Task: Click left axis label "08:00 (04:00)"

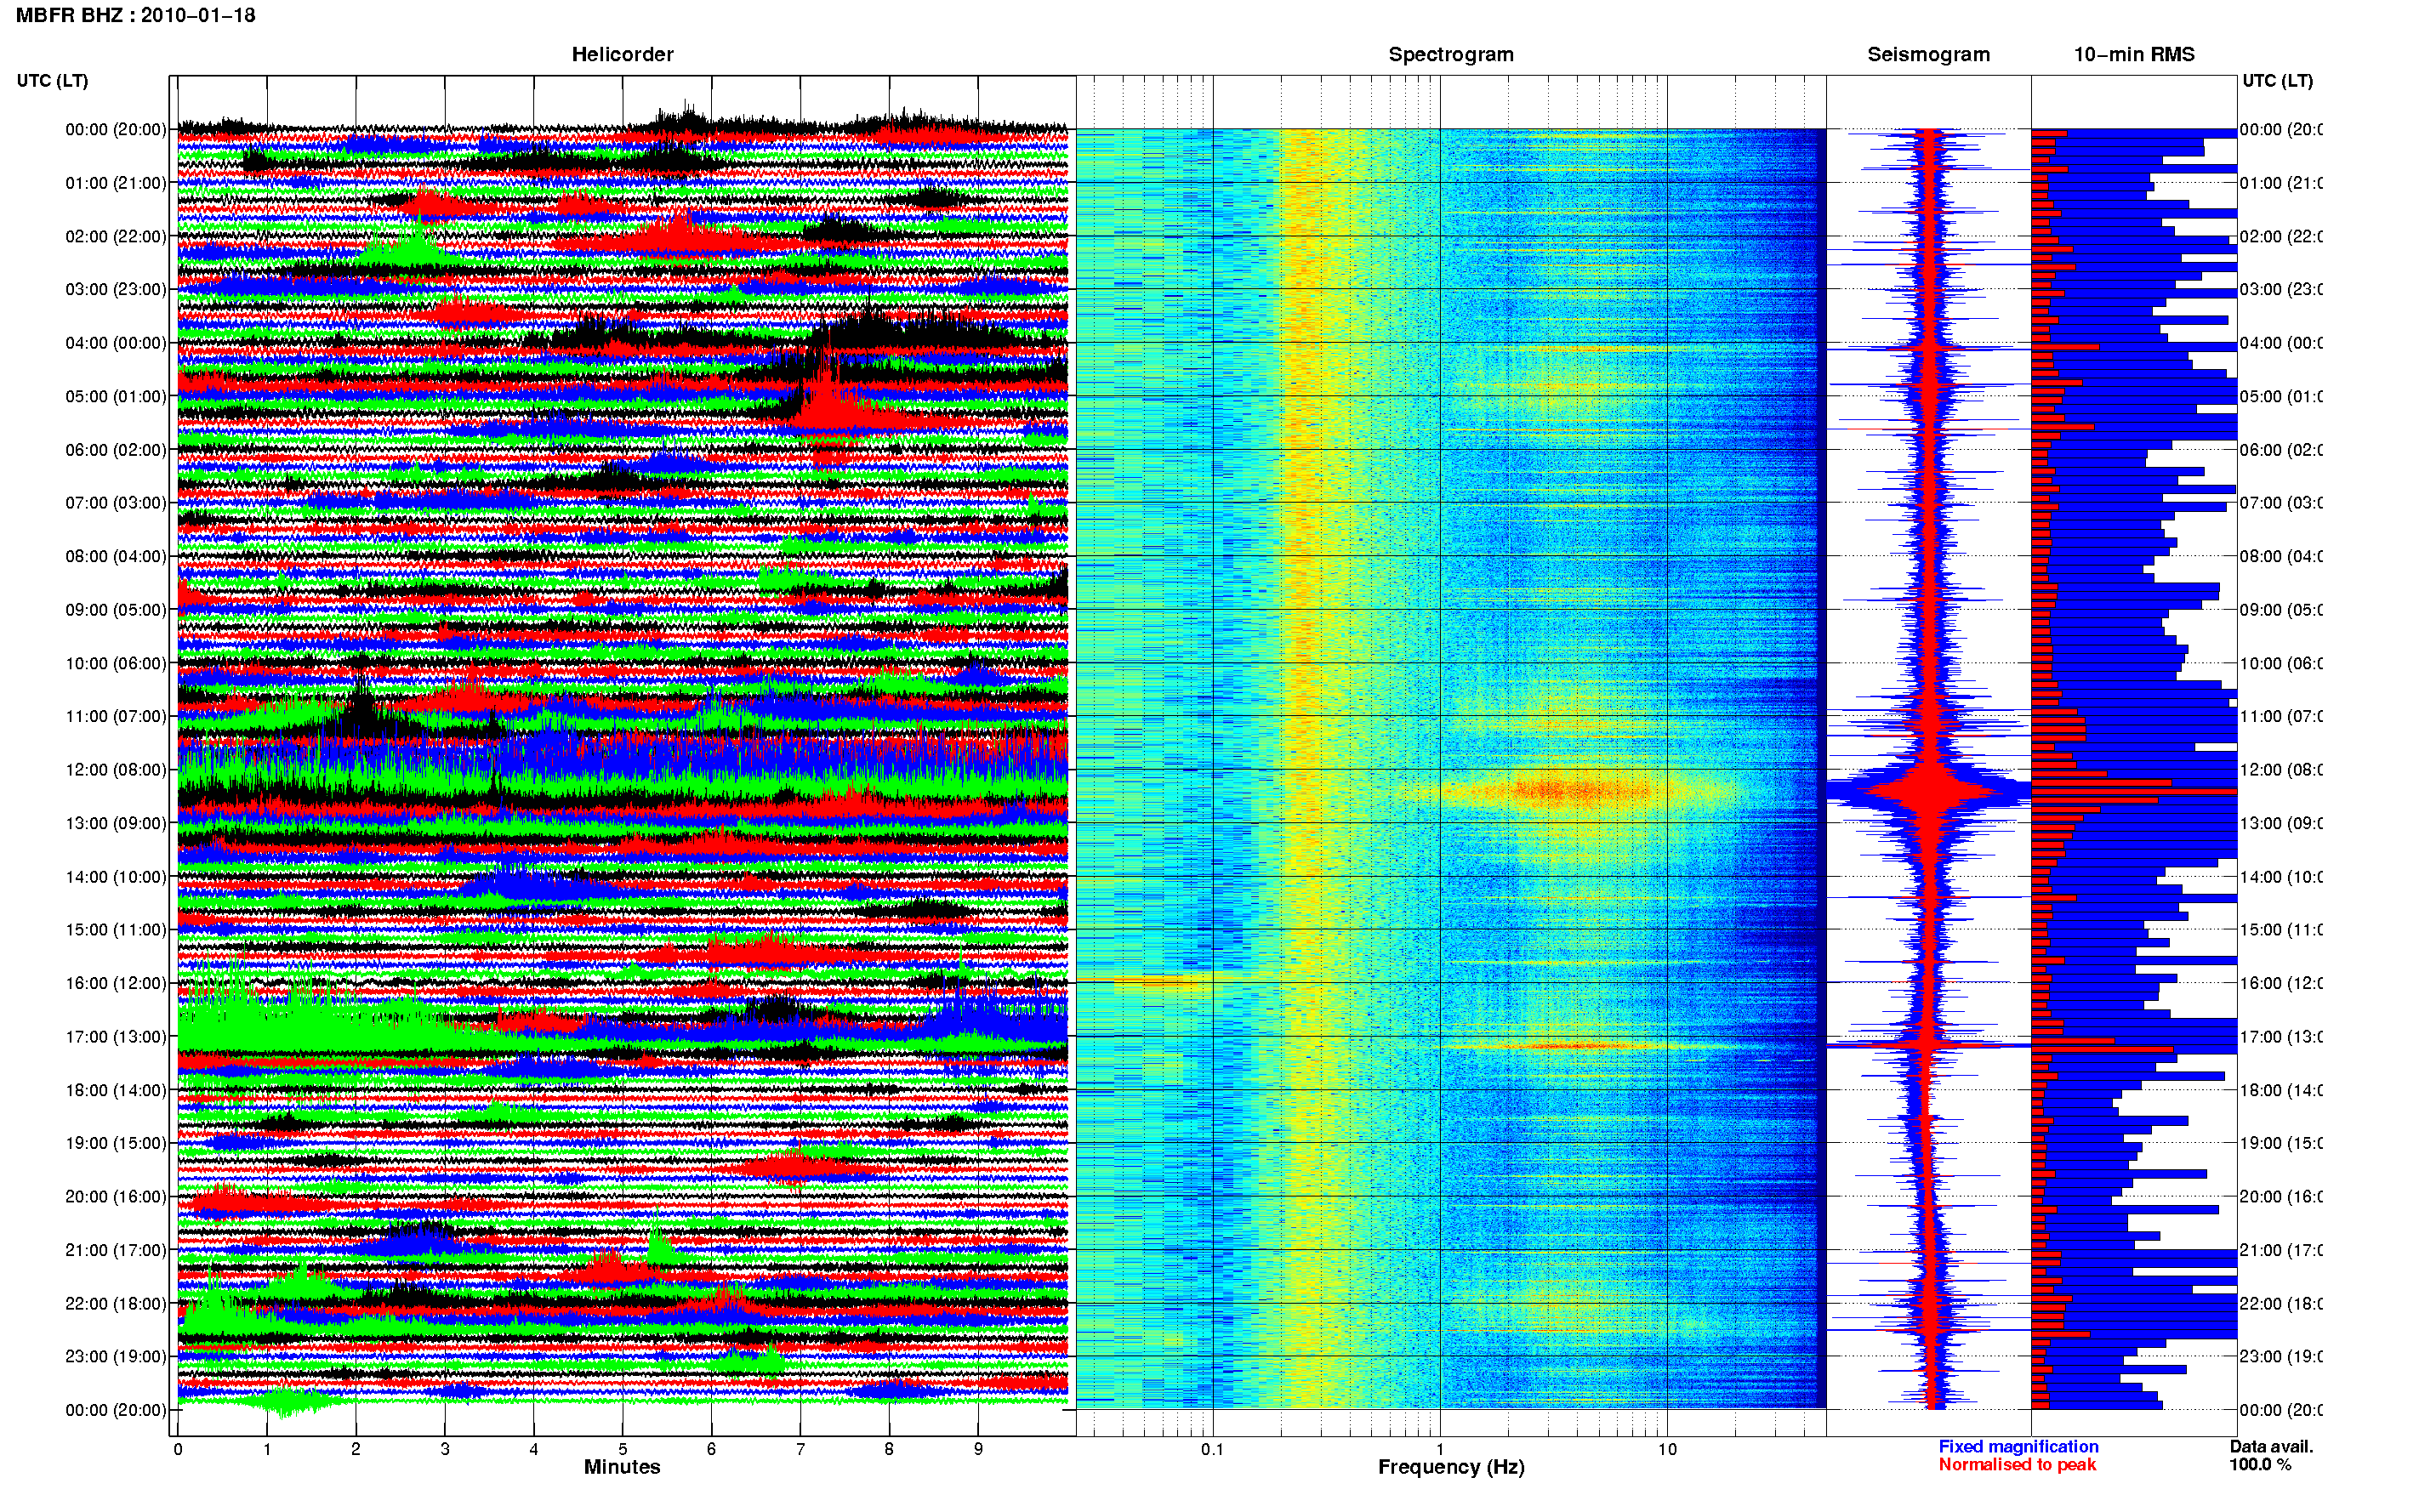Action: click(116, 556)
